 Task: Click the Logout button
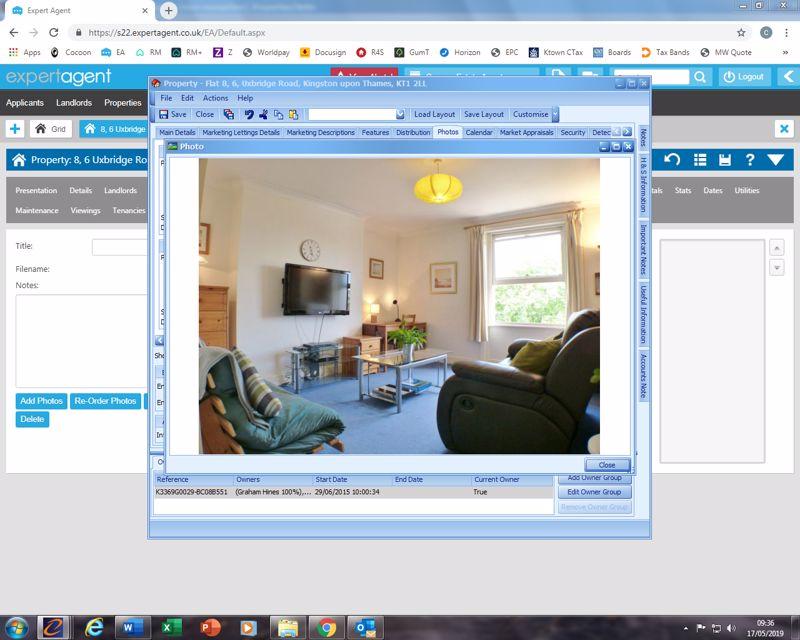[x=745, y=77]
